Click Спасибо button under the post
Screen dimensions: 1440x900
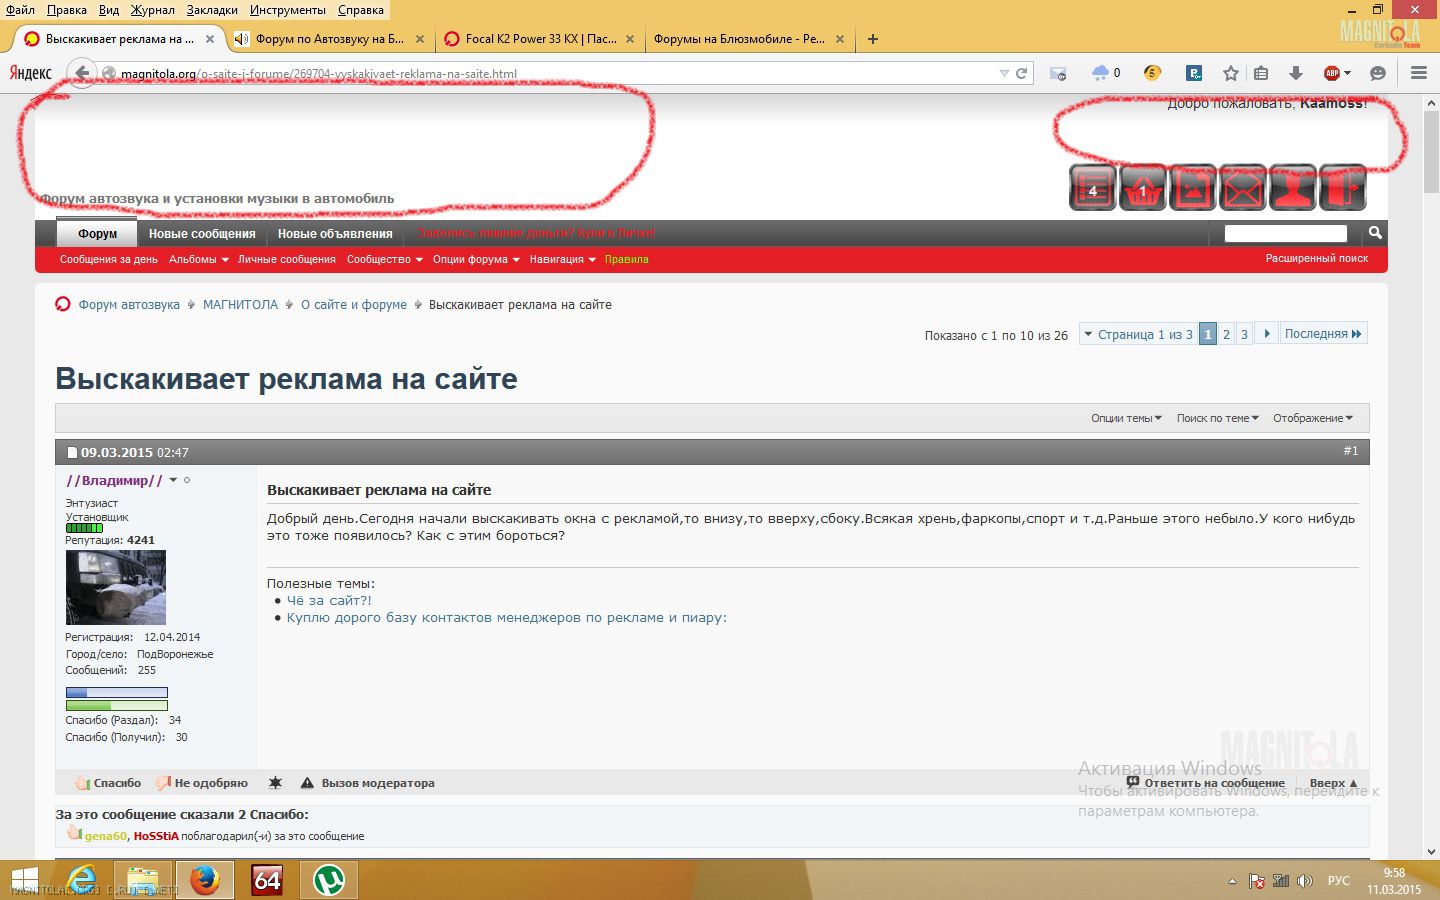click(x=108, y=783)
